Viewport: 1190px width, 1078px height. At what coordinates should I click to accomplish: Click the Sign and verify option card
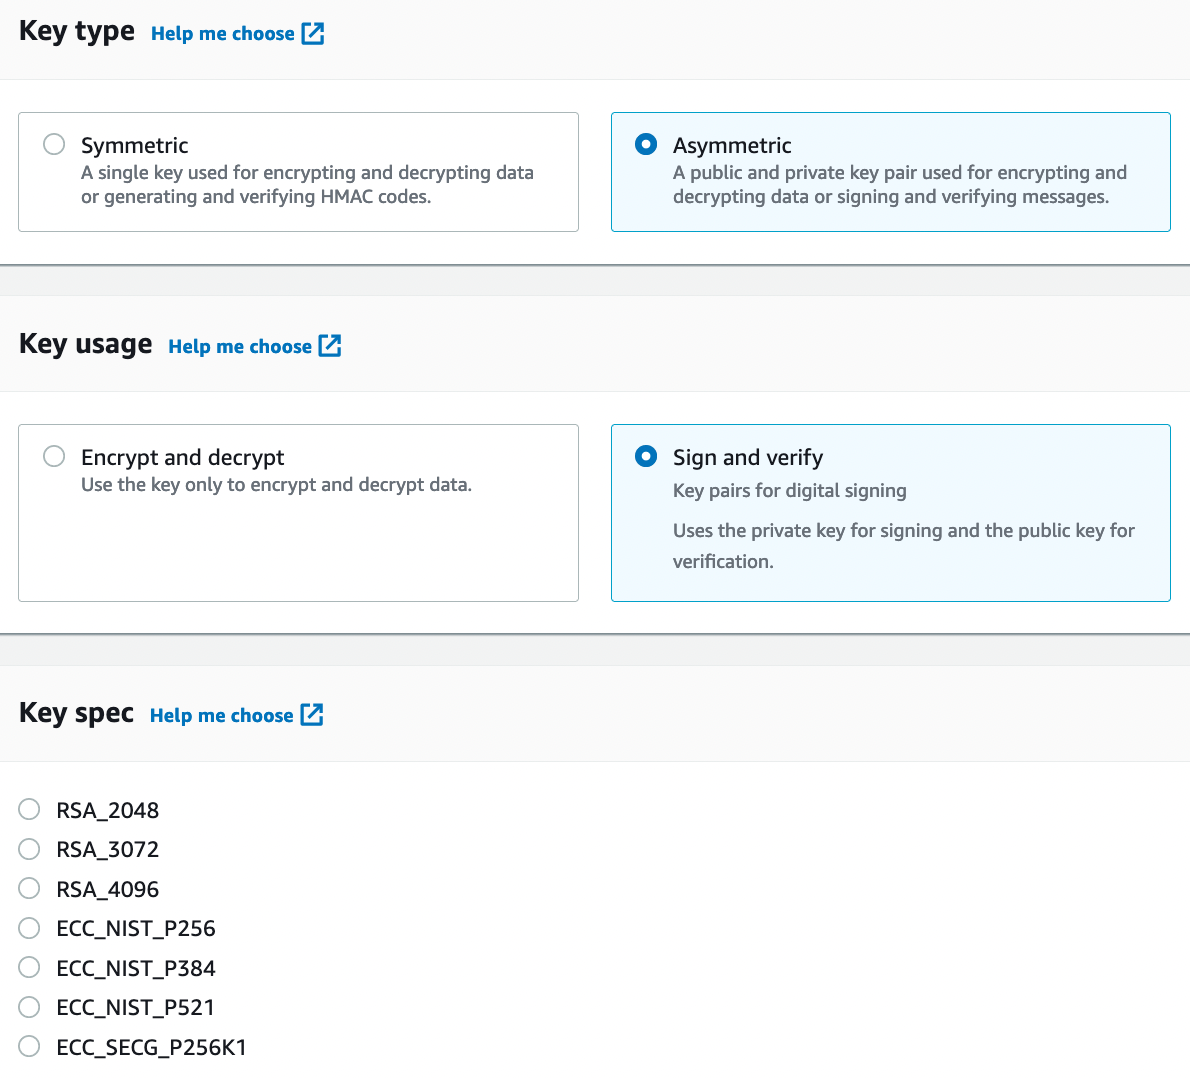point(890,512)
